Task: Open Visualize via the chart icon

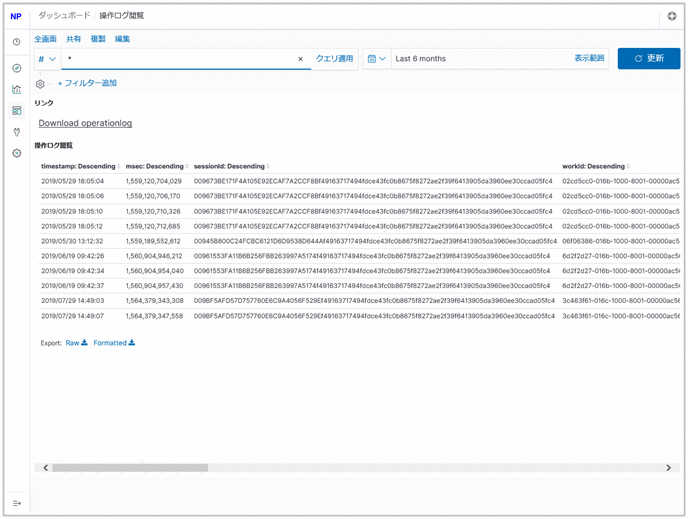Action: (16, 89)
